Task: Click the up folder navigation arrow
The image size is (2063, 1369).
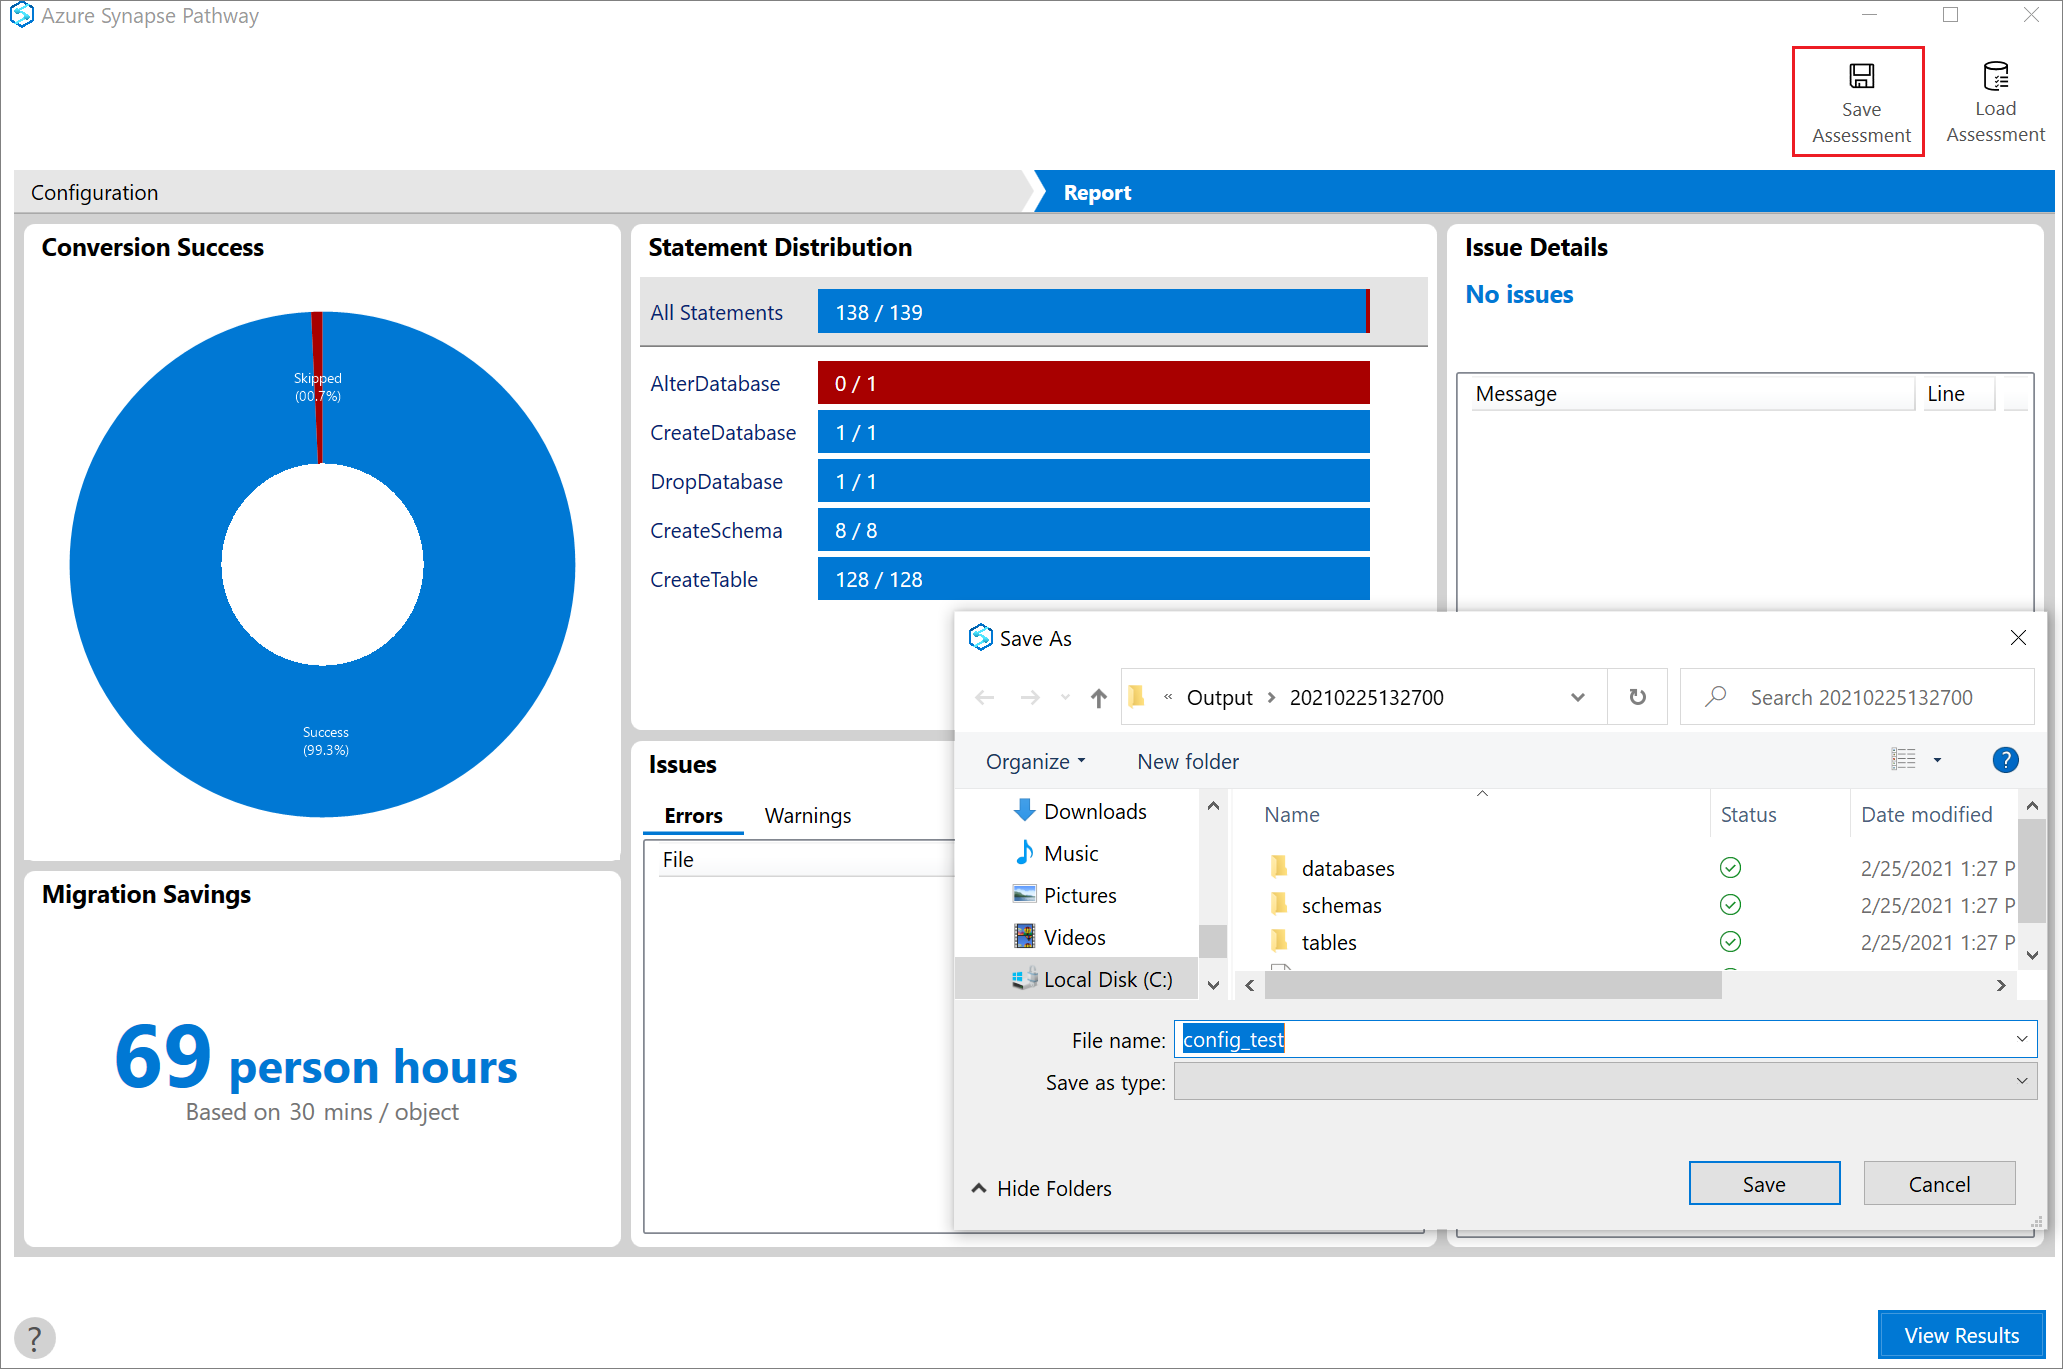Action: click(1102, 695)
